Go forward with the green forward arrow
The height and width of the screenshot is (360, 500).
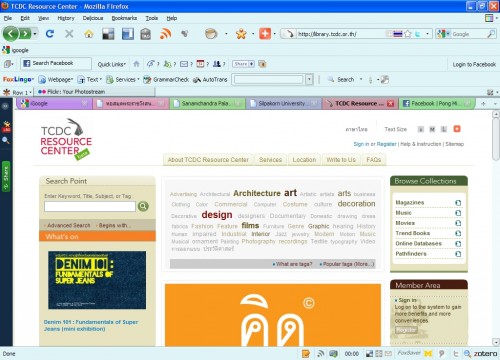(x=25, y=34)
